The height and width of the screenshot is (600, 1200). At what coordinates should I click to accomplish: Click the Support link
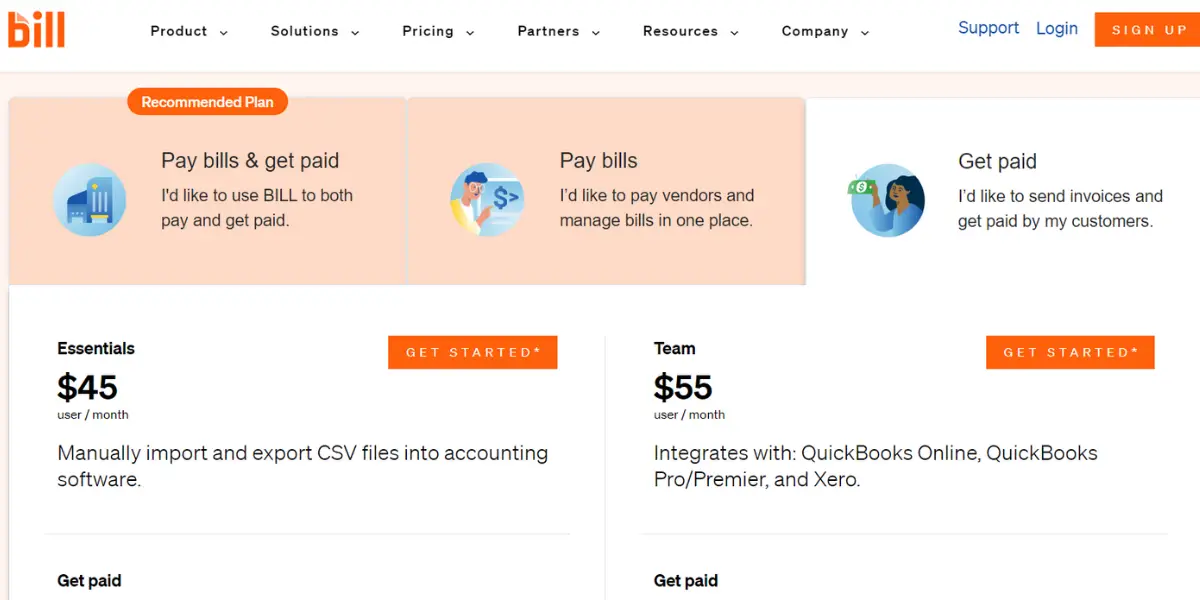pos(988,28)
